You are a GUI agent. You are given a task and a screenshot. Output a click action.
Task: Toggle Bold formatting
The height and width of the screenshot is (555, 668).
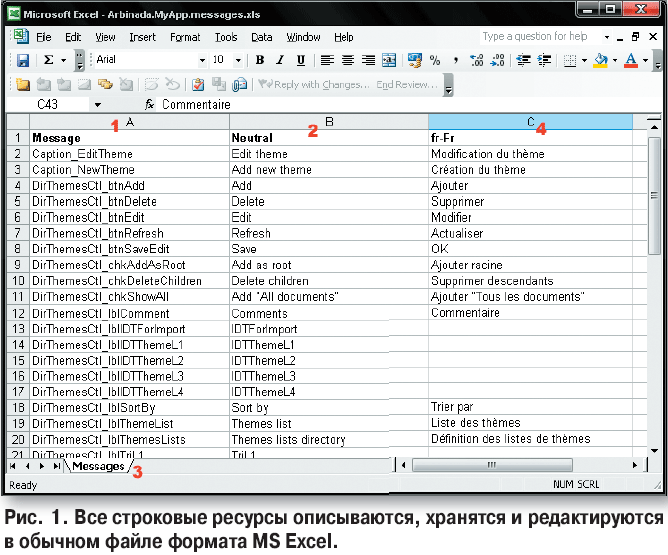pyautogui.click(x=259, y=61)
